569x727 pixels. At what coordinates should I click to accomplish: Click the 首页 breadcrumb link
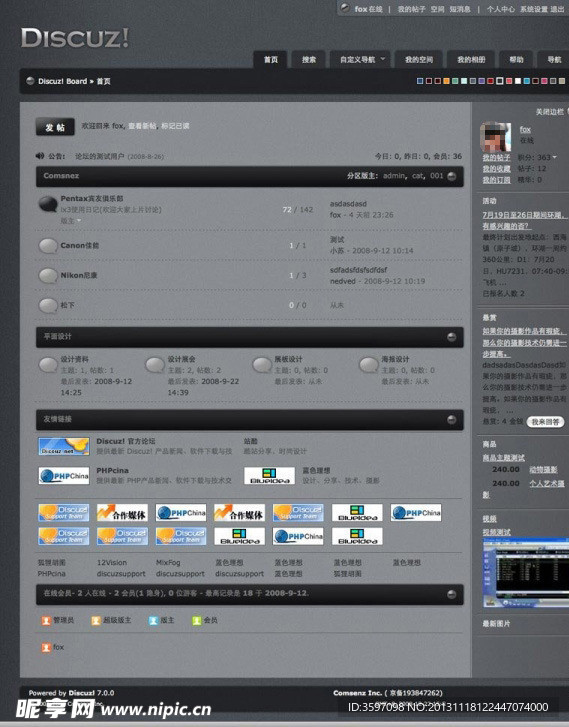coord(104,81)
